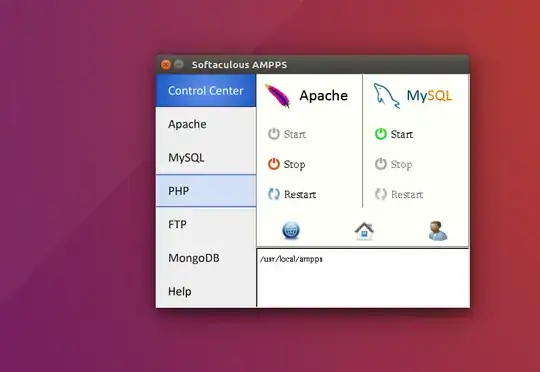Select MySQL in the sidebar
Viewport: 540px width, 372px height.
click(x=206, y=157)
